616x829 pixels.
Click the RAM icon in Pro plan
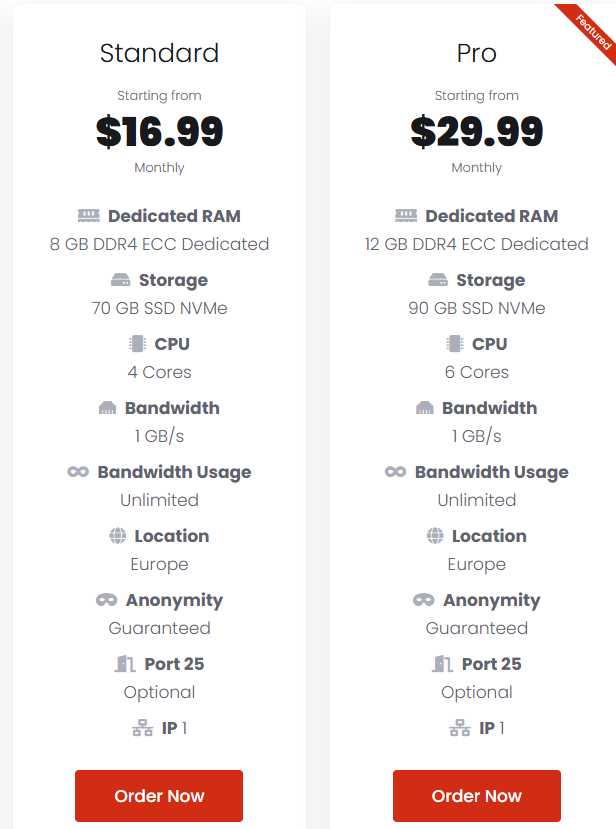coord(406,216)
